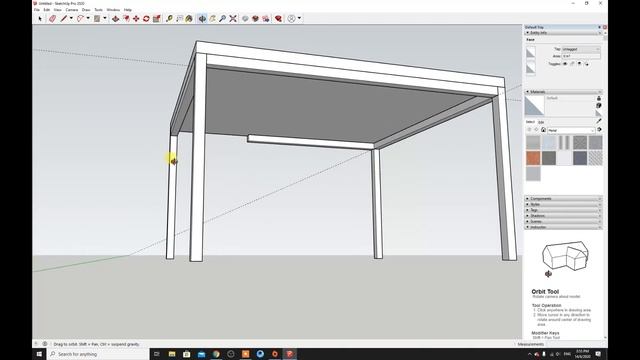Click the taskbar search box
This screenshot has width=640, height=360.
[98, 354]
